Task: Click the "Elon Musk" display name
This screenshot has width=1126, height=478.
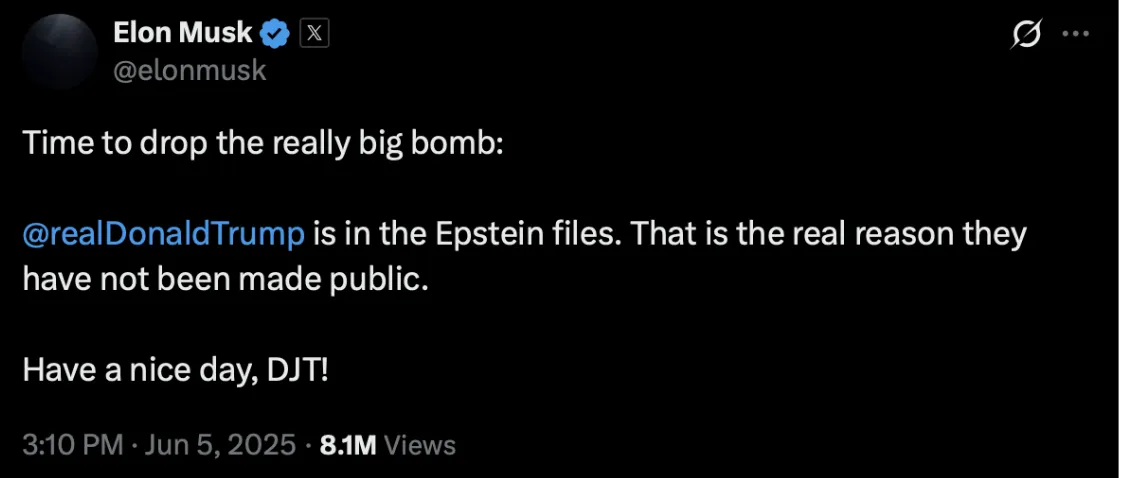Action: [183, 35]
